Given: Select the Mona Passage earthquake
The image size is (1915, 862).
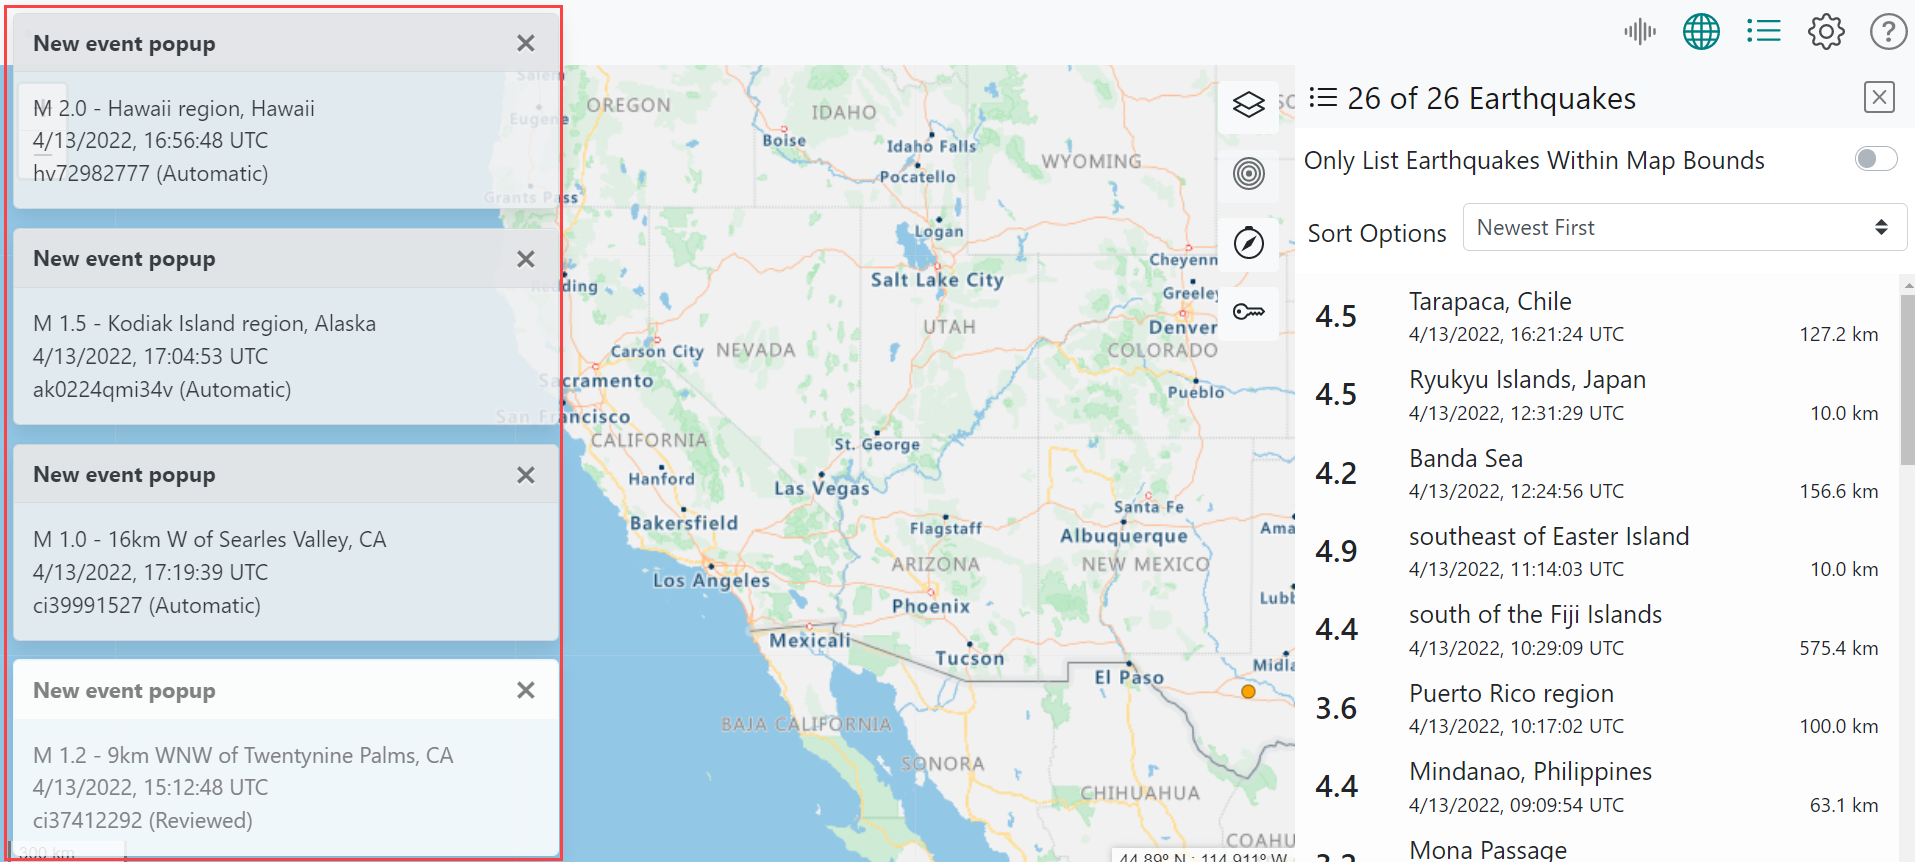Looking at the screenshot, I should point(1596,848).
